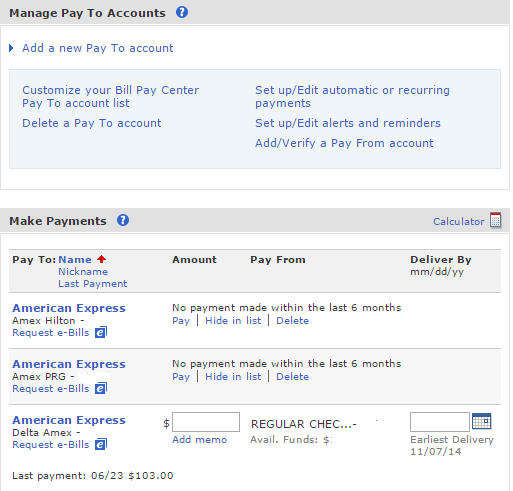
Task: Open Set up/Edit automatic or recurring payments
Action: pyautogui.click(x=352, y=96)
